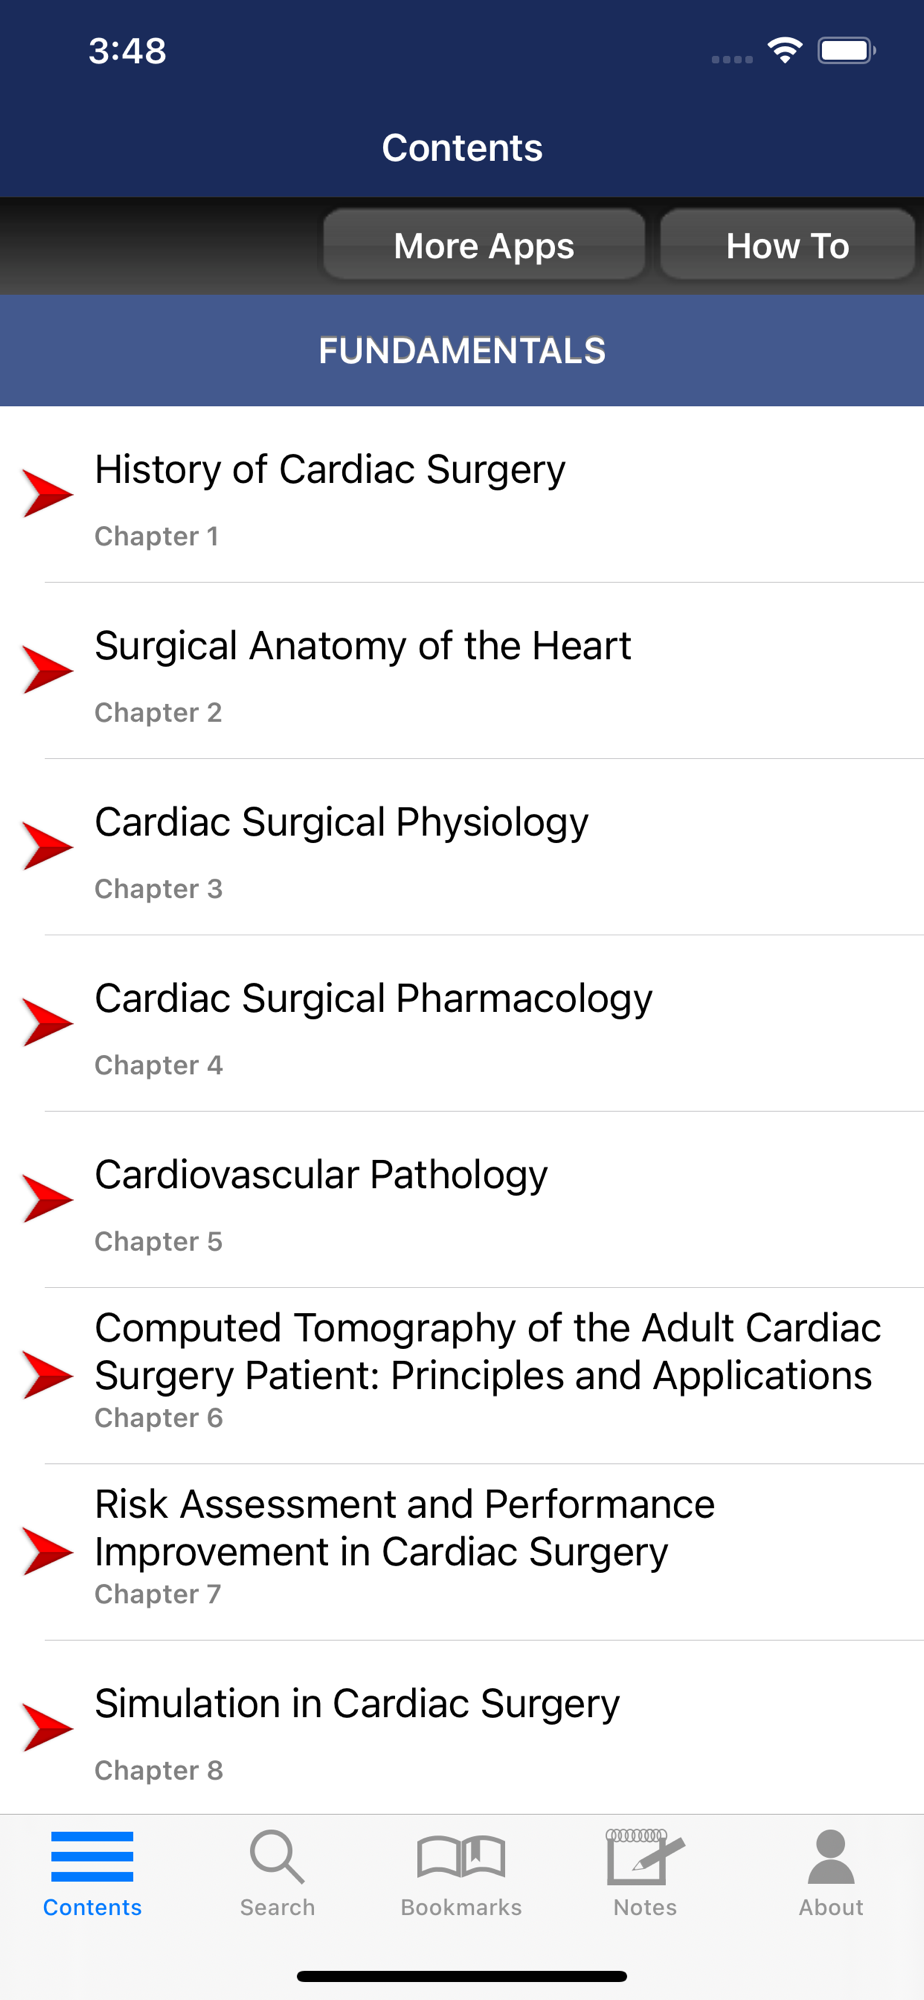924x2000 pixels.
Task: Tap red arrow beside Cardiac Surgical Physiology
Action: pos(48,846)
